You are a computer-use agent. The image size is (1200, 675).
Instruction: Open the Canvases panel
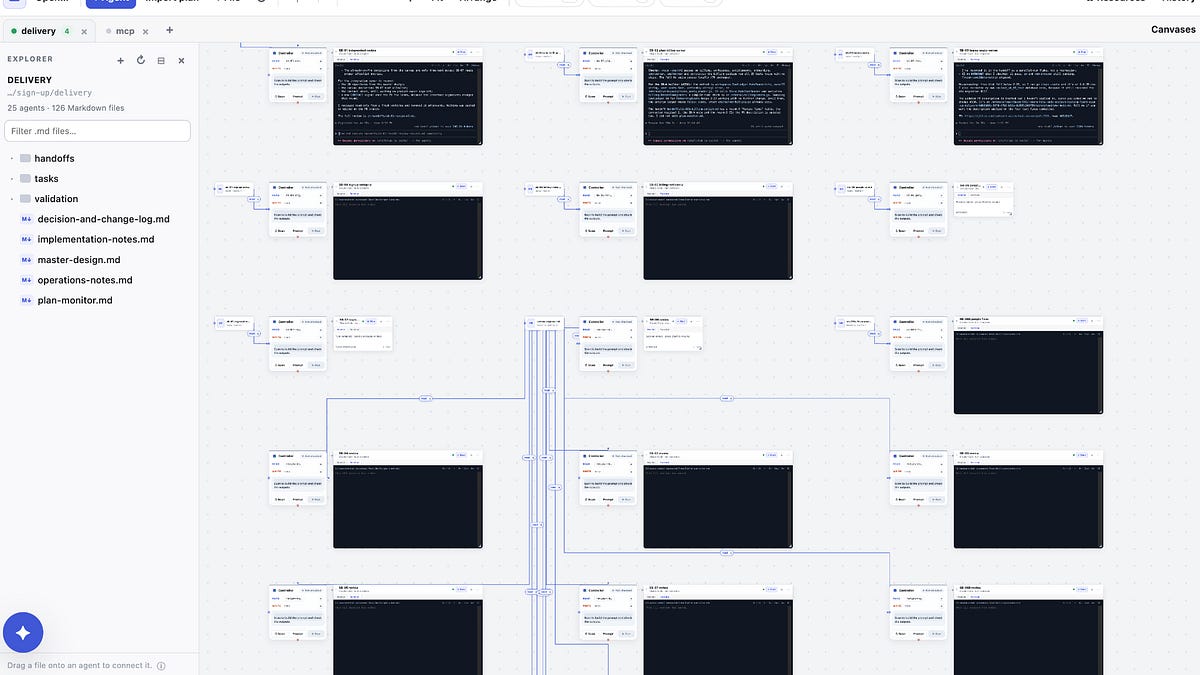click(x=1175, y=30)
